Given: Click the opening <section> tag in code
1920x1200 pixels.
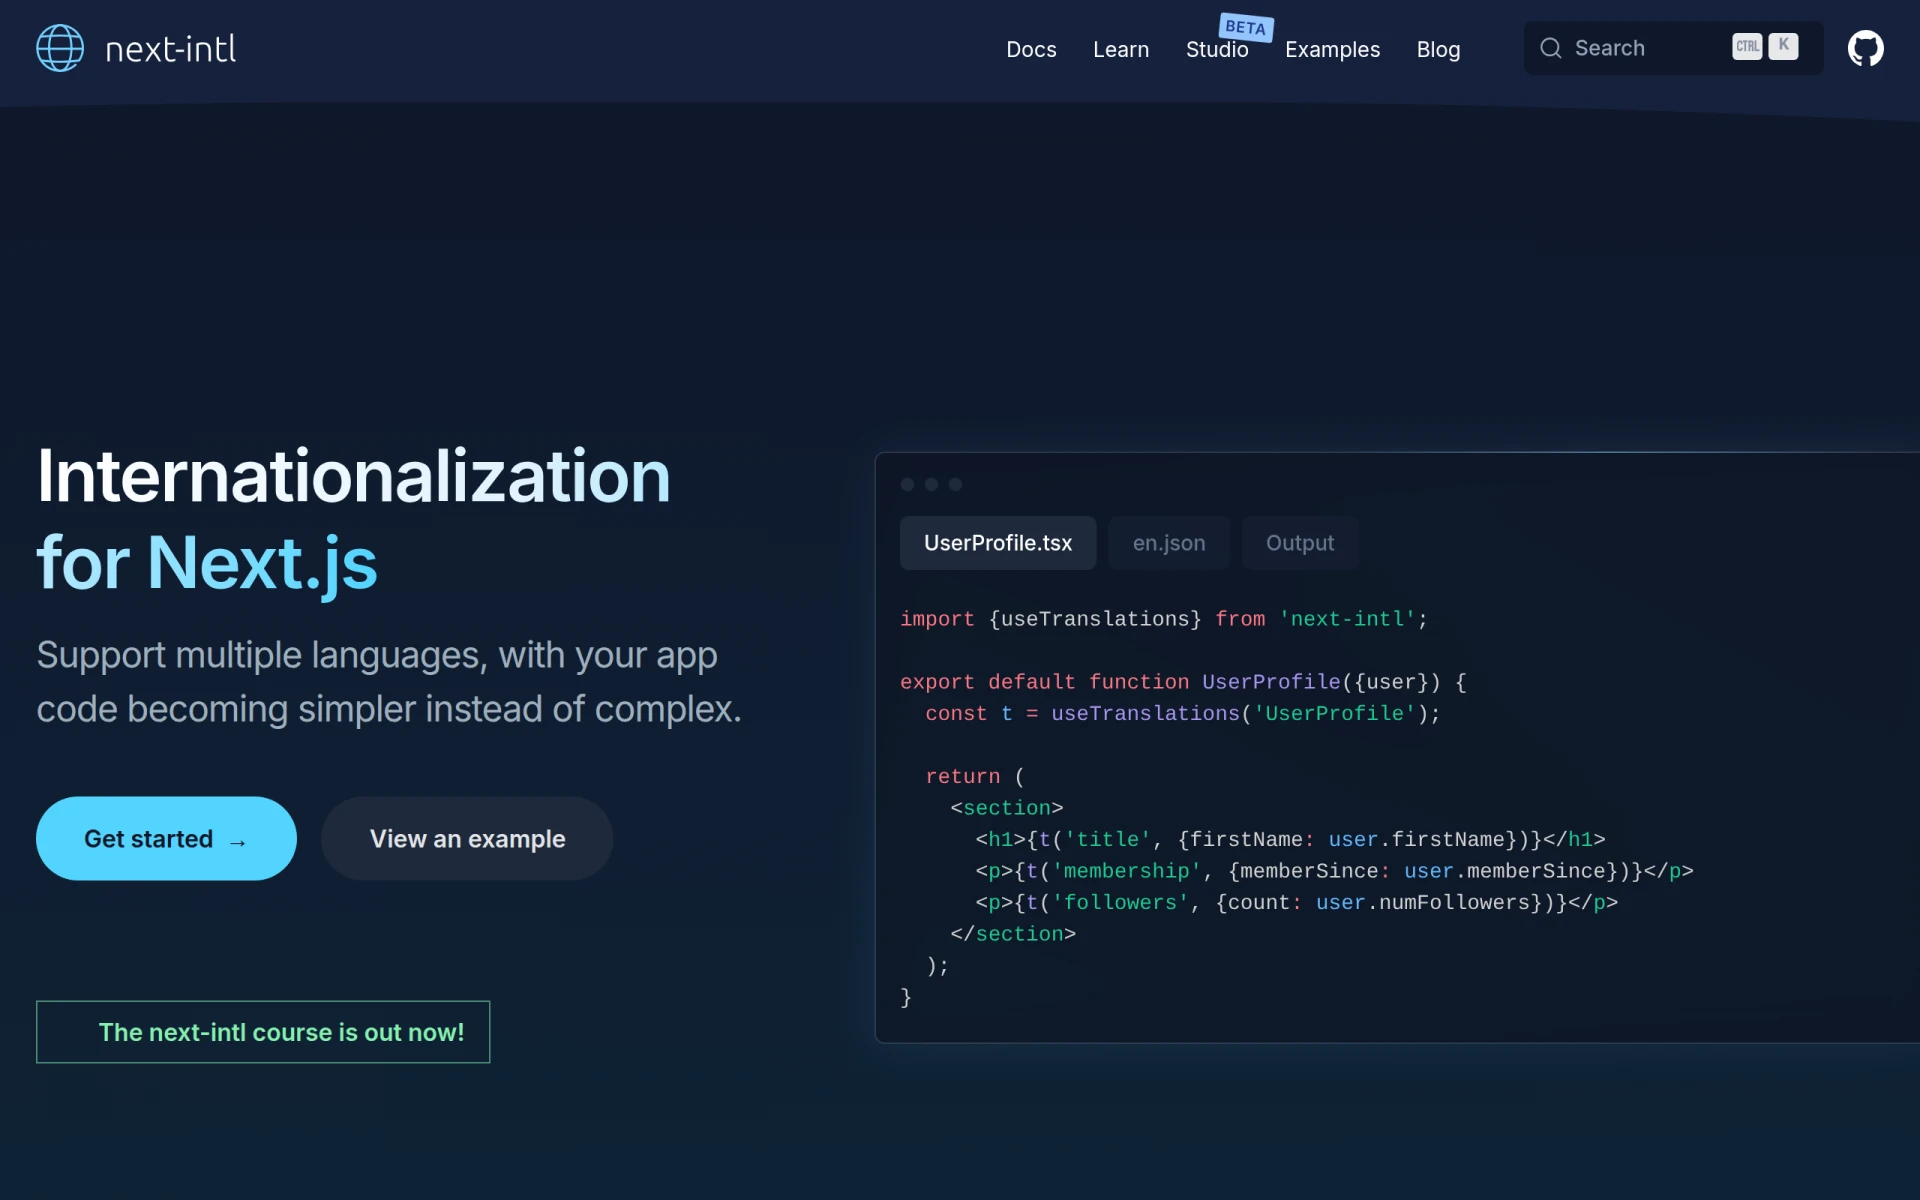Looking at the screenshot, I should [x=1007, y=808].
